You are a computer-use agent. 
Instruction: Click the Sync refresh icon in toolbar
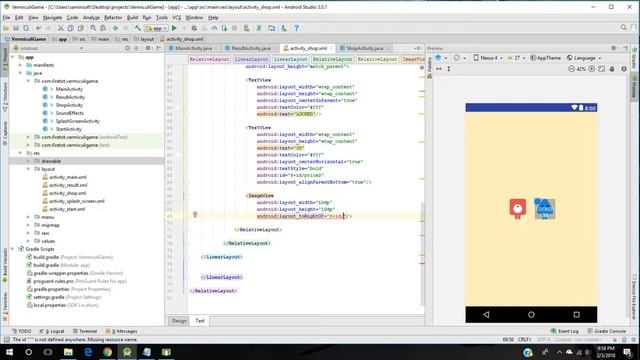(26, 28)
